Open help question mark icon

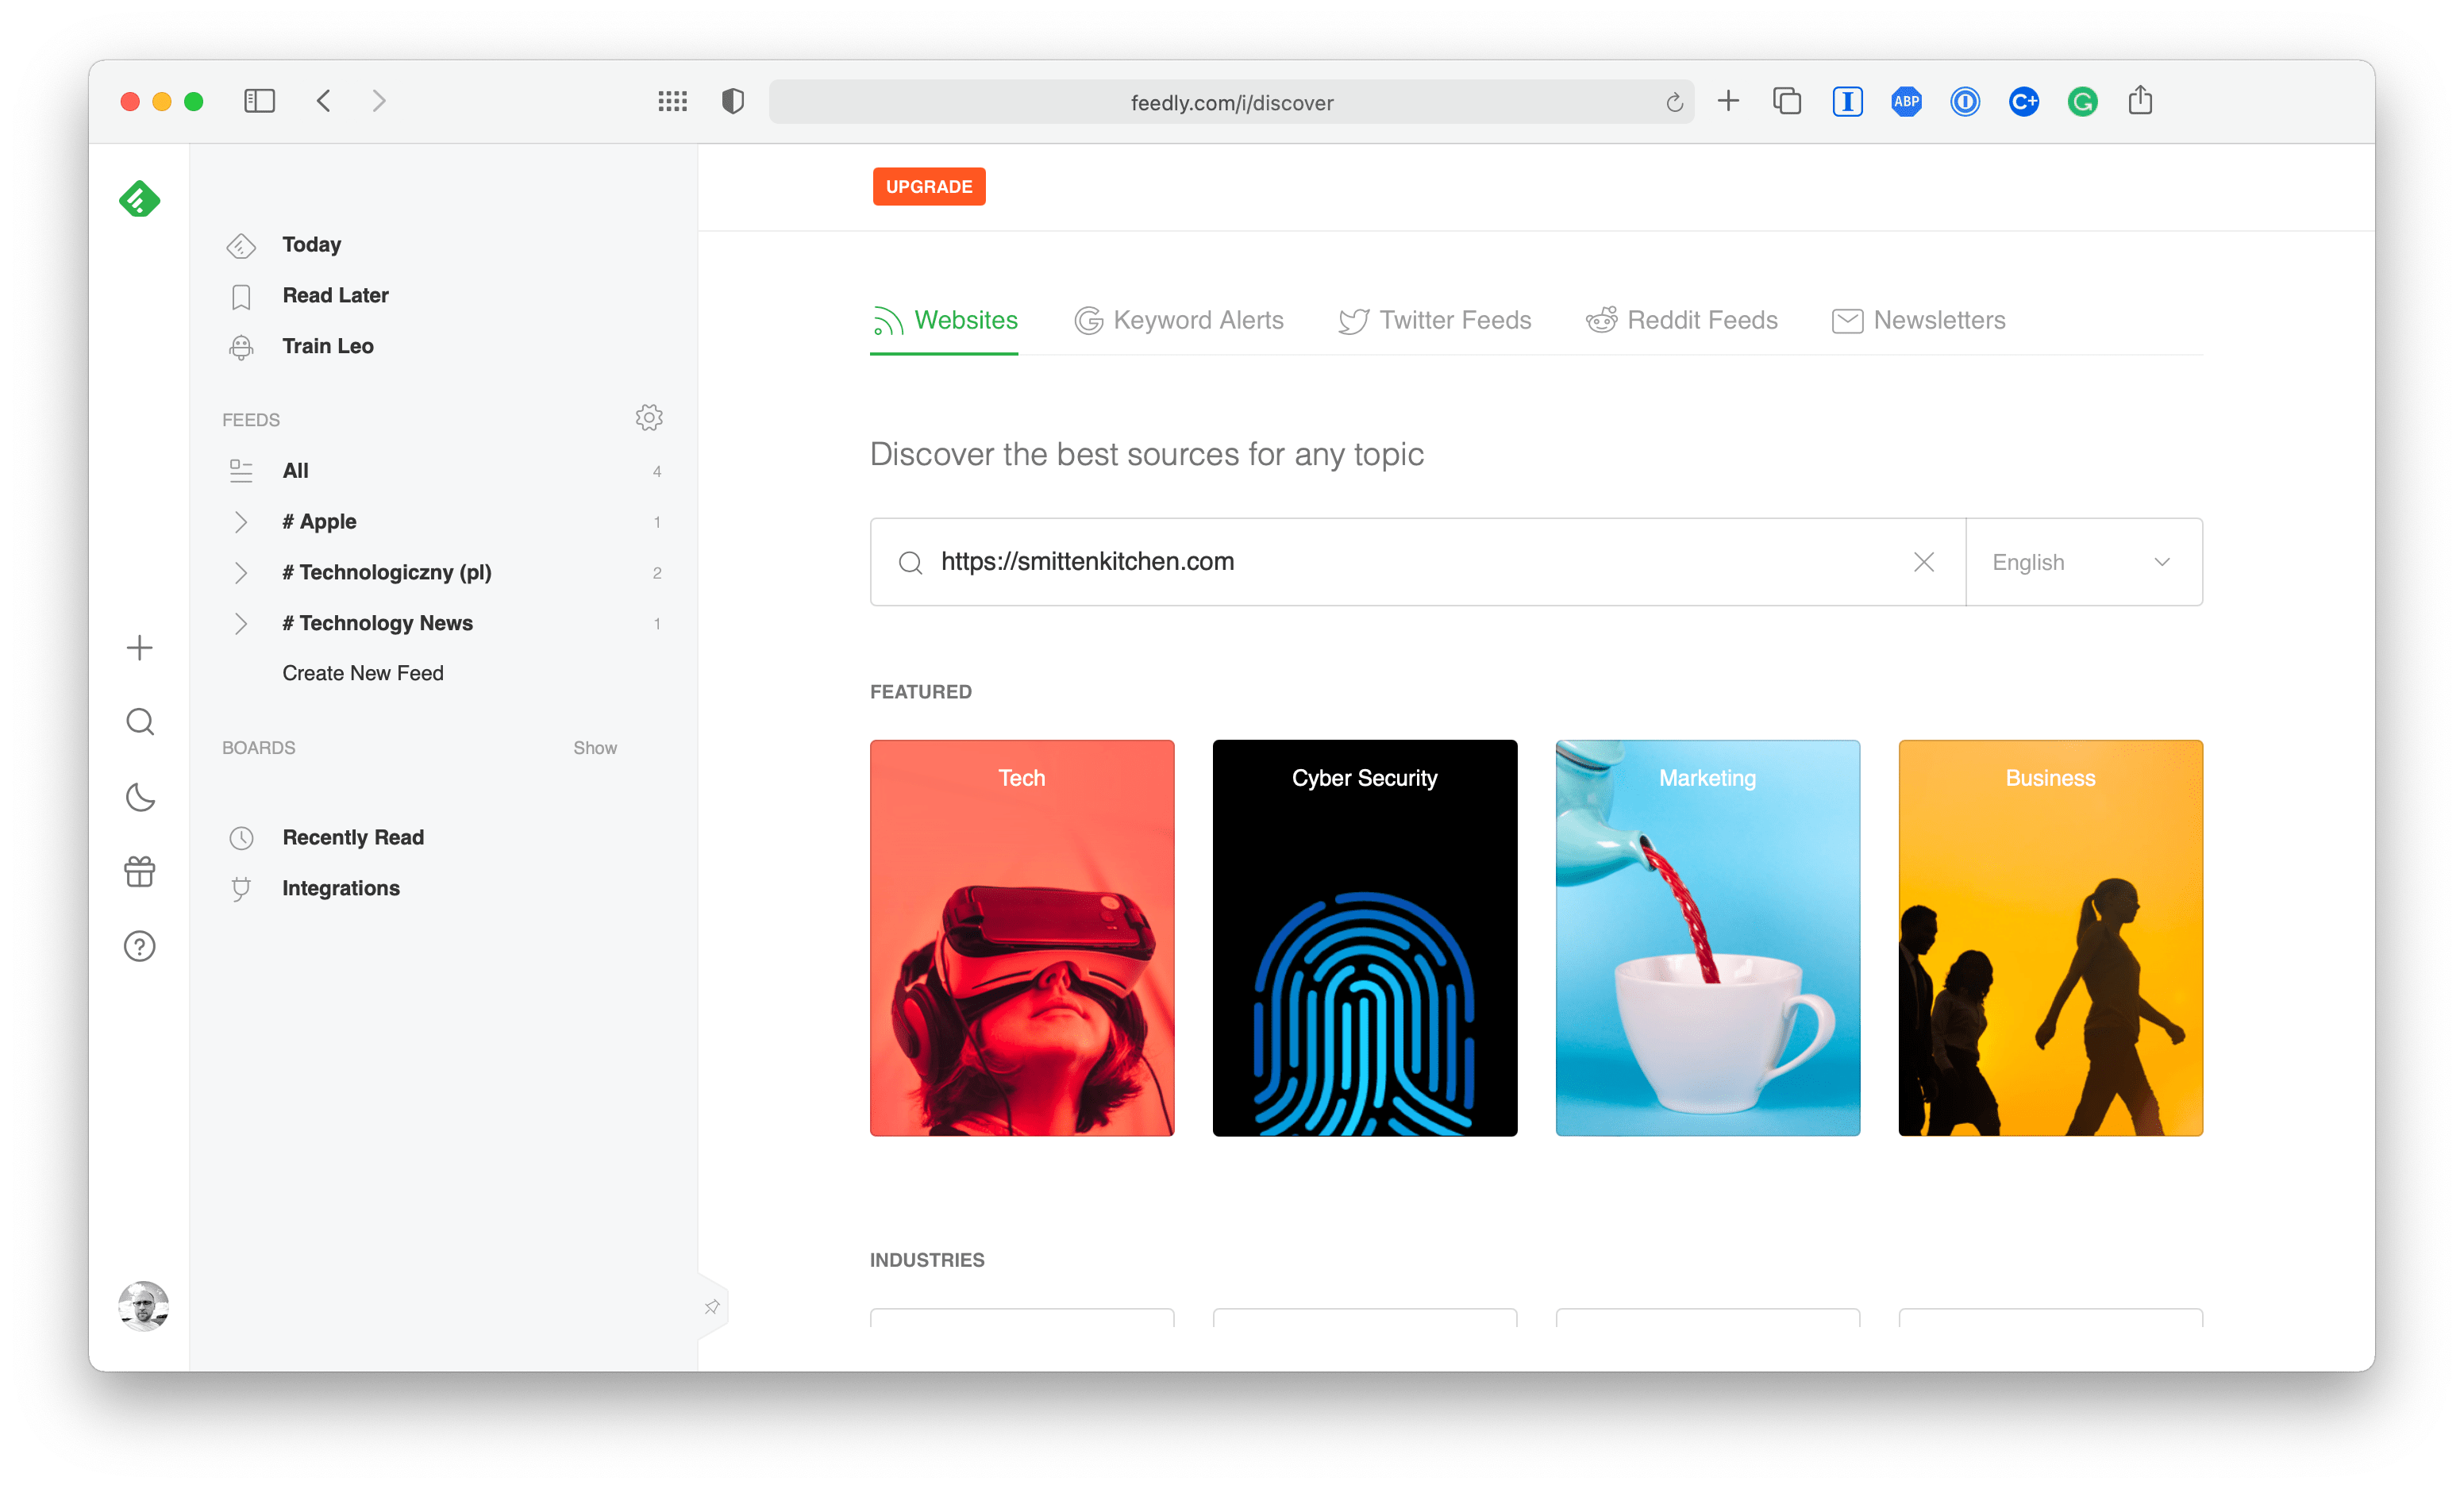140,946
